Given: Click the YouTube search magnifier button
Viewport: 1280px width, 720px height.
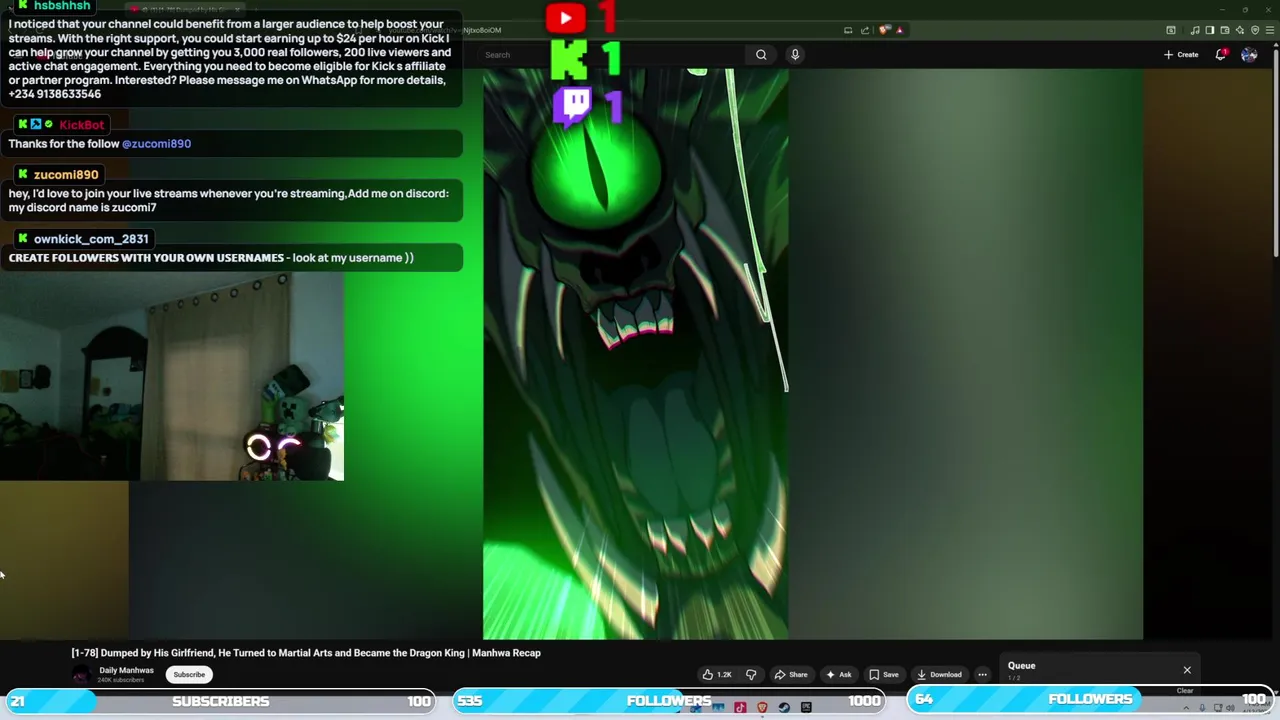Looking at the screenshot, I should [x=761, y=55].
